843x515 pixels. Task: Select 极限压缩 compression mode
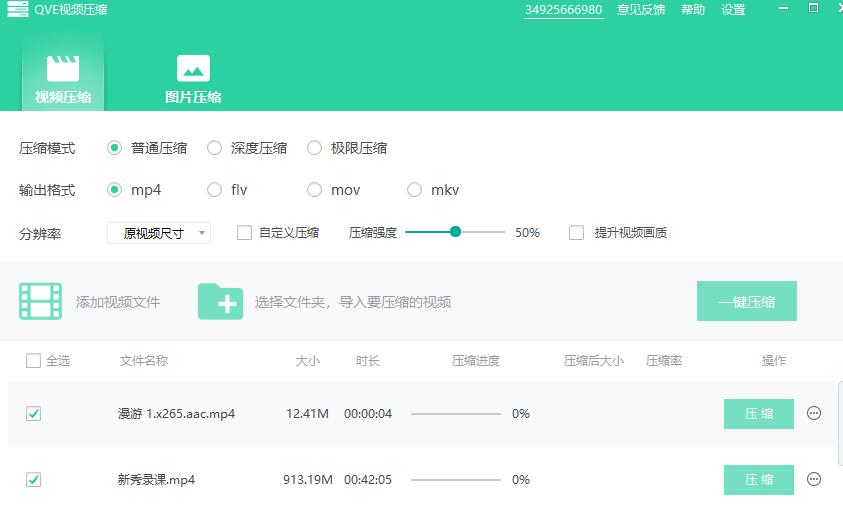[x=315, y=148]
